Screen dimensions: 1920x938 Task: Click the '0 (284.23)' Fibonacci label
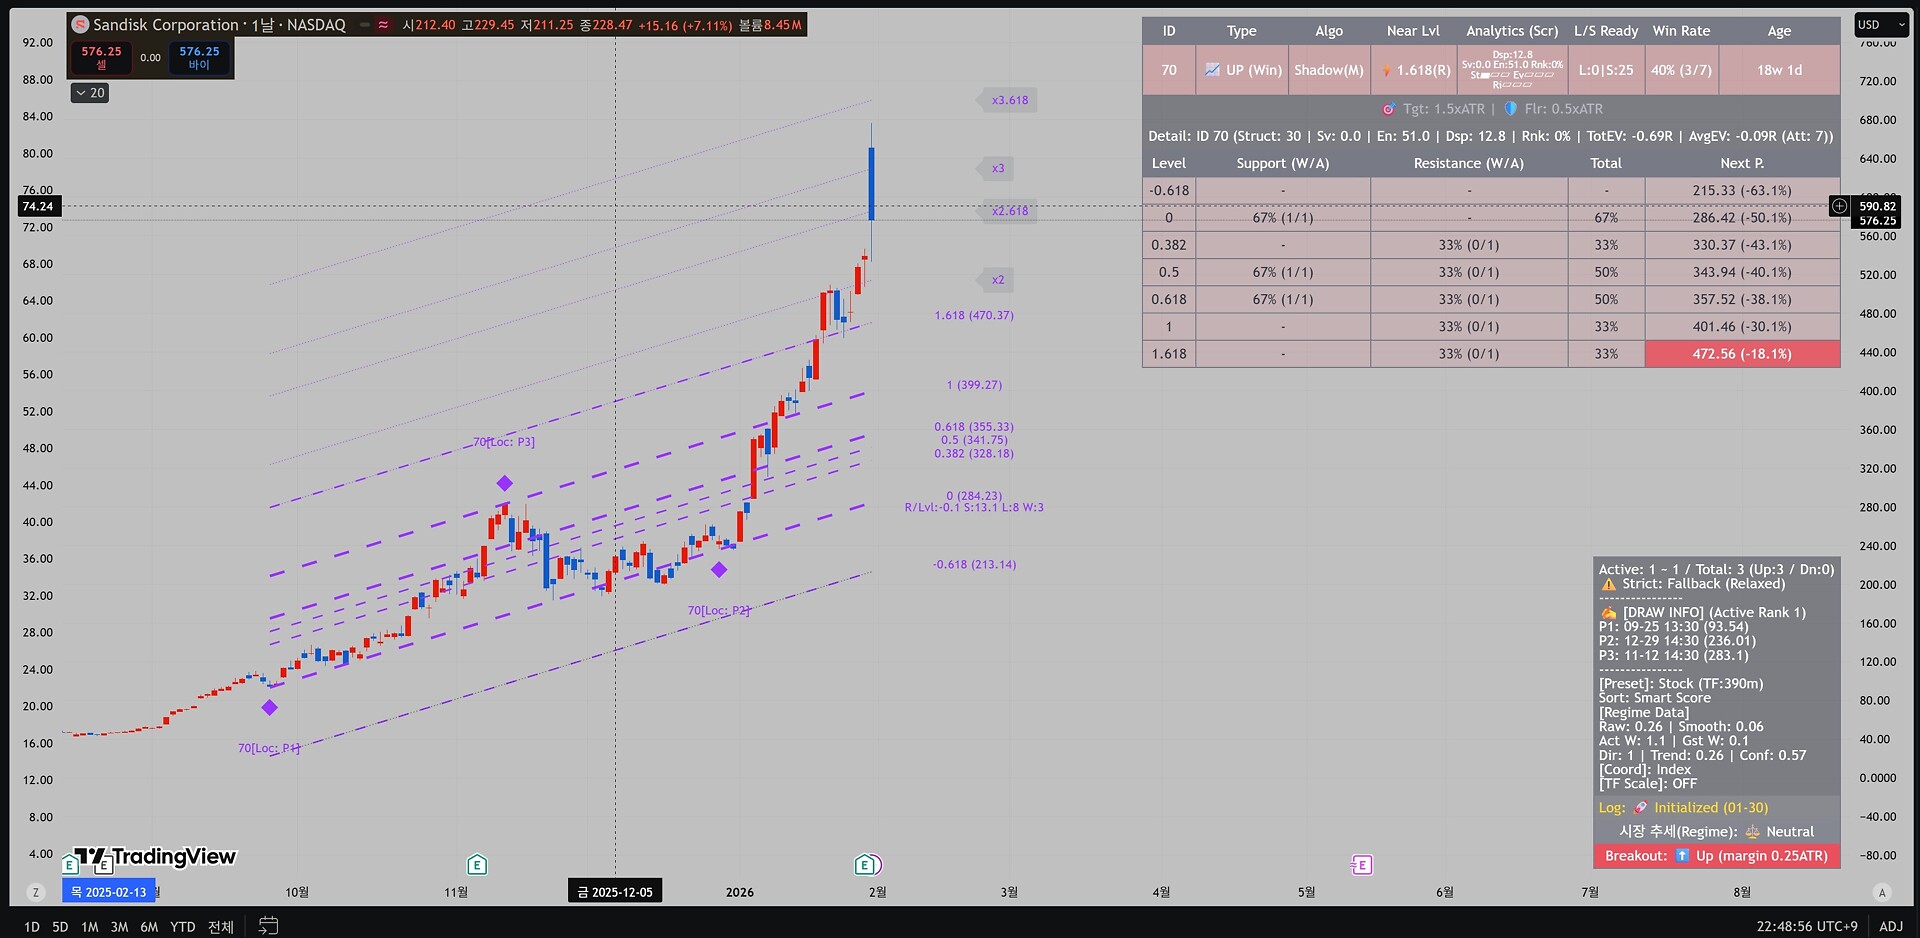click(974, 496)
